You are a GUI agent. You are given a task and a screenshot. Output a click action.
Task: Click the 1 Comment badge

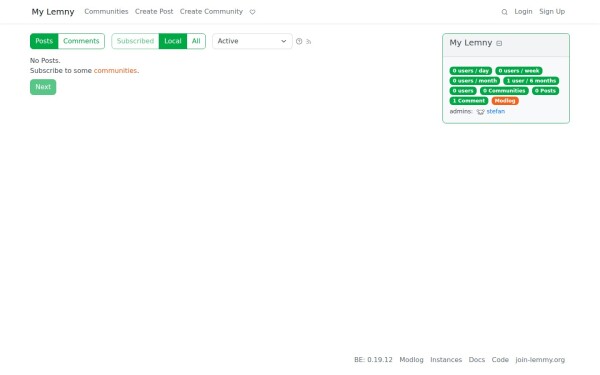[x=469, y=101]
